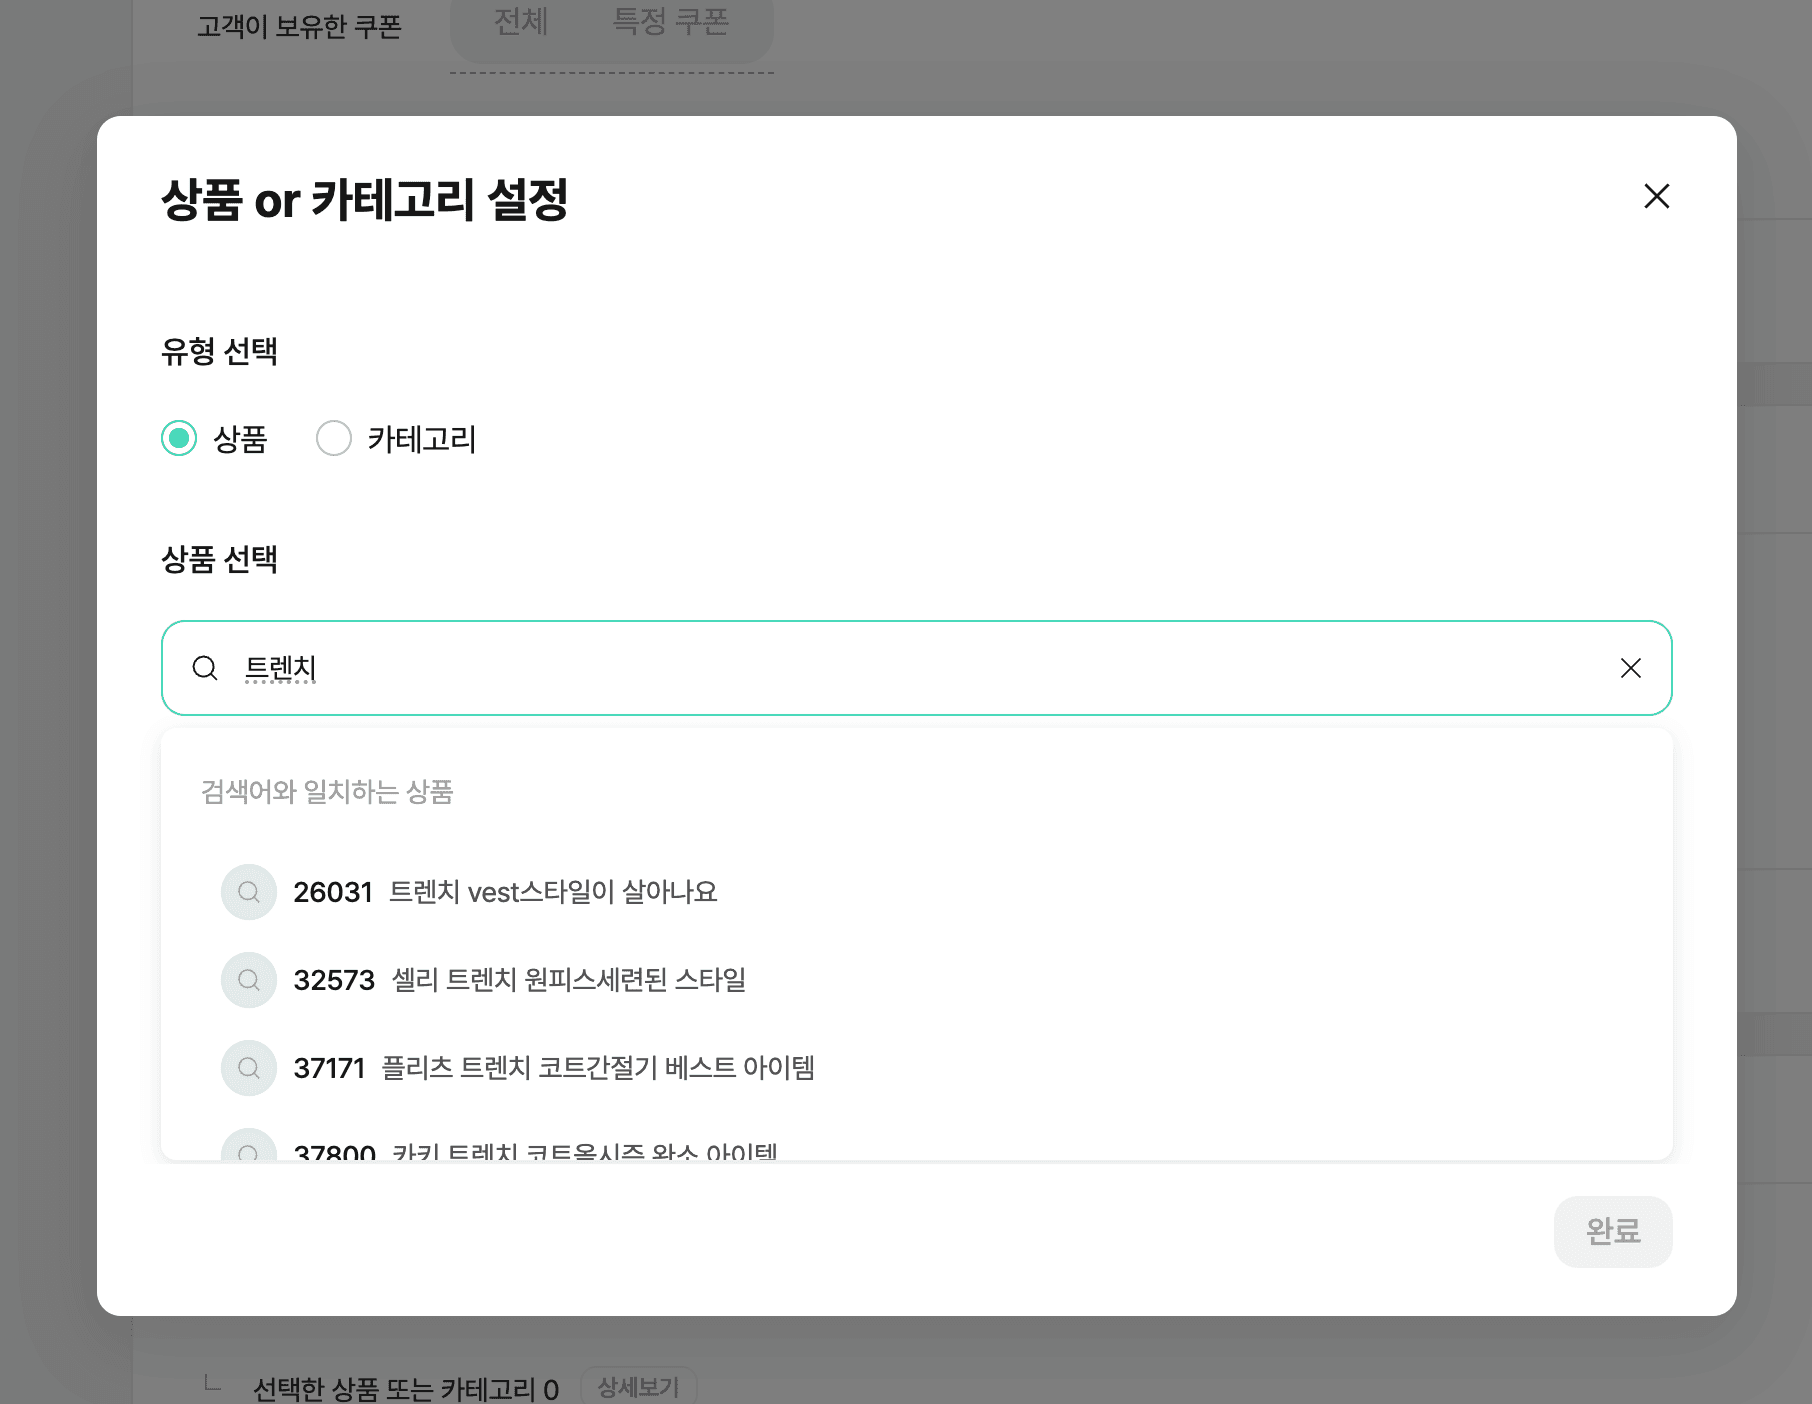Close the 상품 or 카테고리 설정 dialog
Screen dimensions: 1812x1404
click(x=1657, y=197)
